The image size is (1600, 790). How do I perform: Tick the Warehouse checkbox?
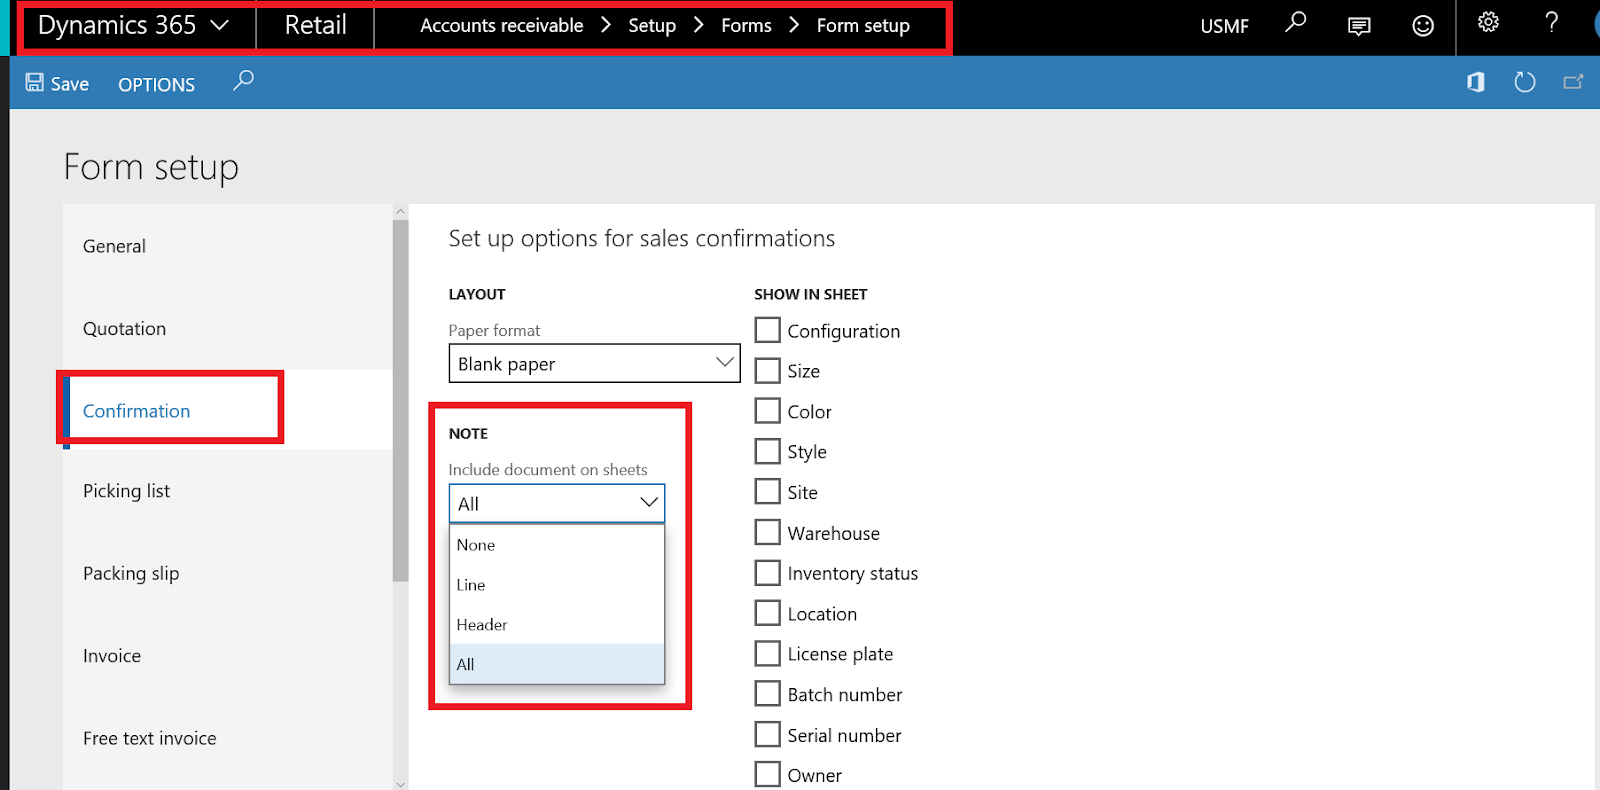tap(768, 533)
